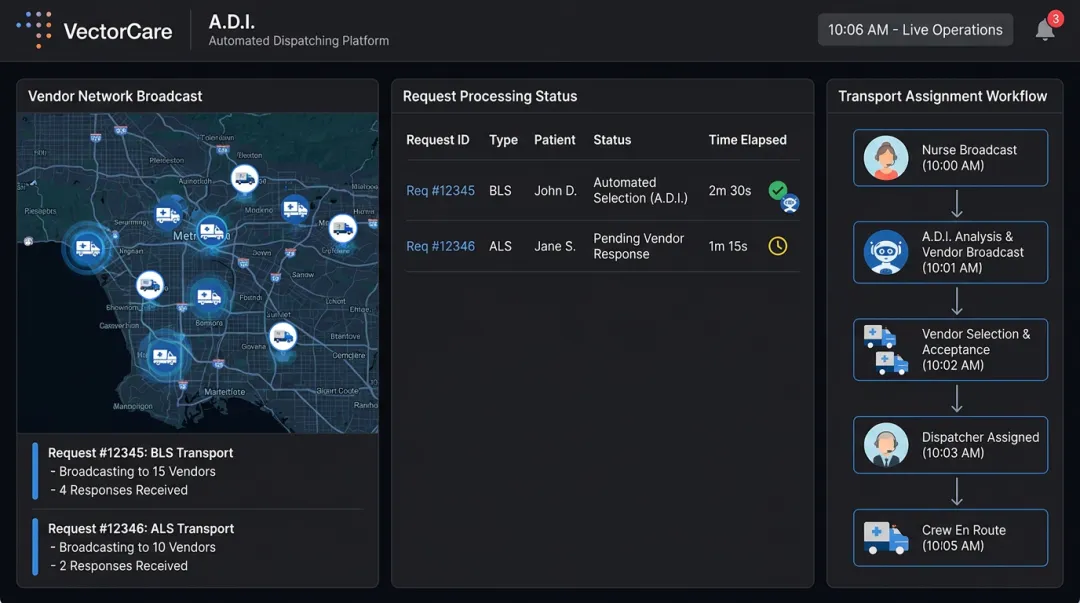The width and height of the screenshot is (1080, 603).
Task: Click the 1m 15s elapsed time
Action: [x=727, y=246]
